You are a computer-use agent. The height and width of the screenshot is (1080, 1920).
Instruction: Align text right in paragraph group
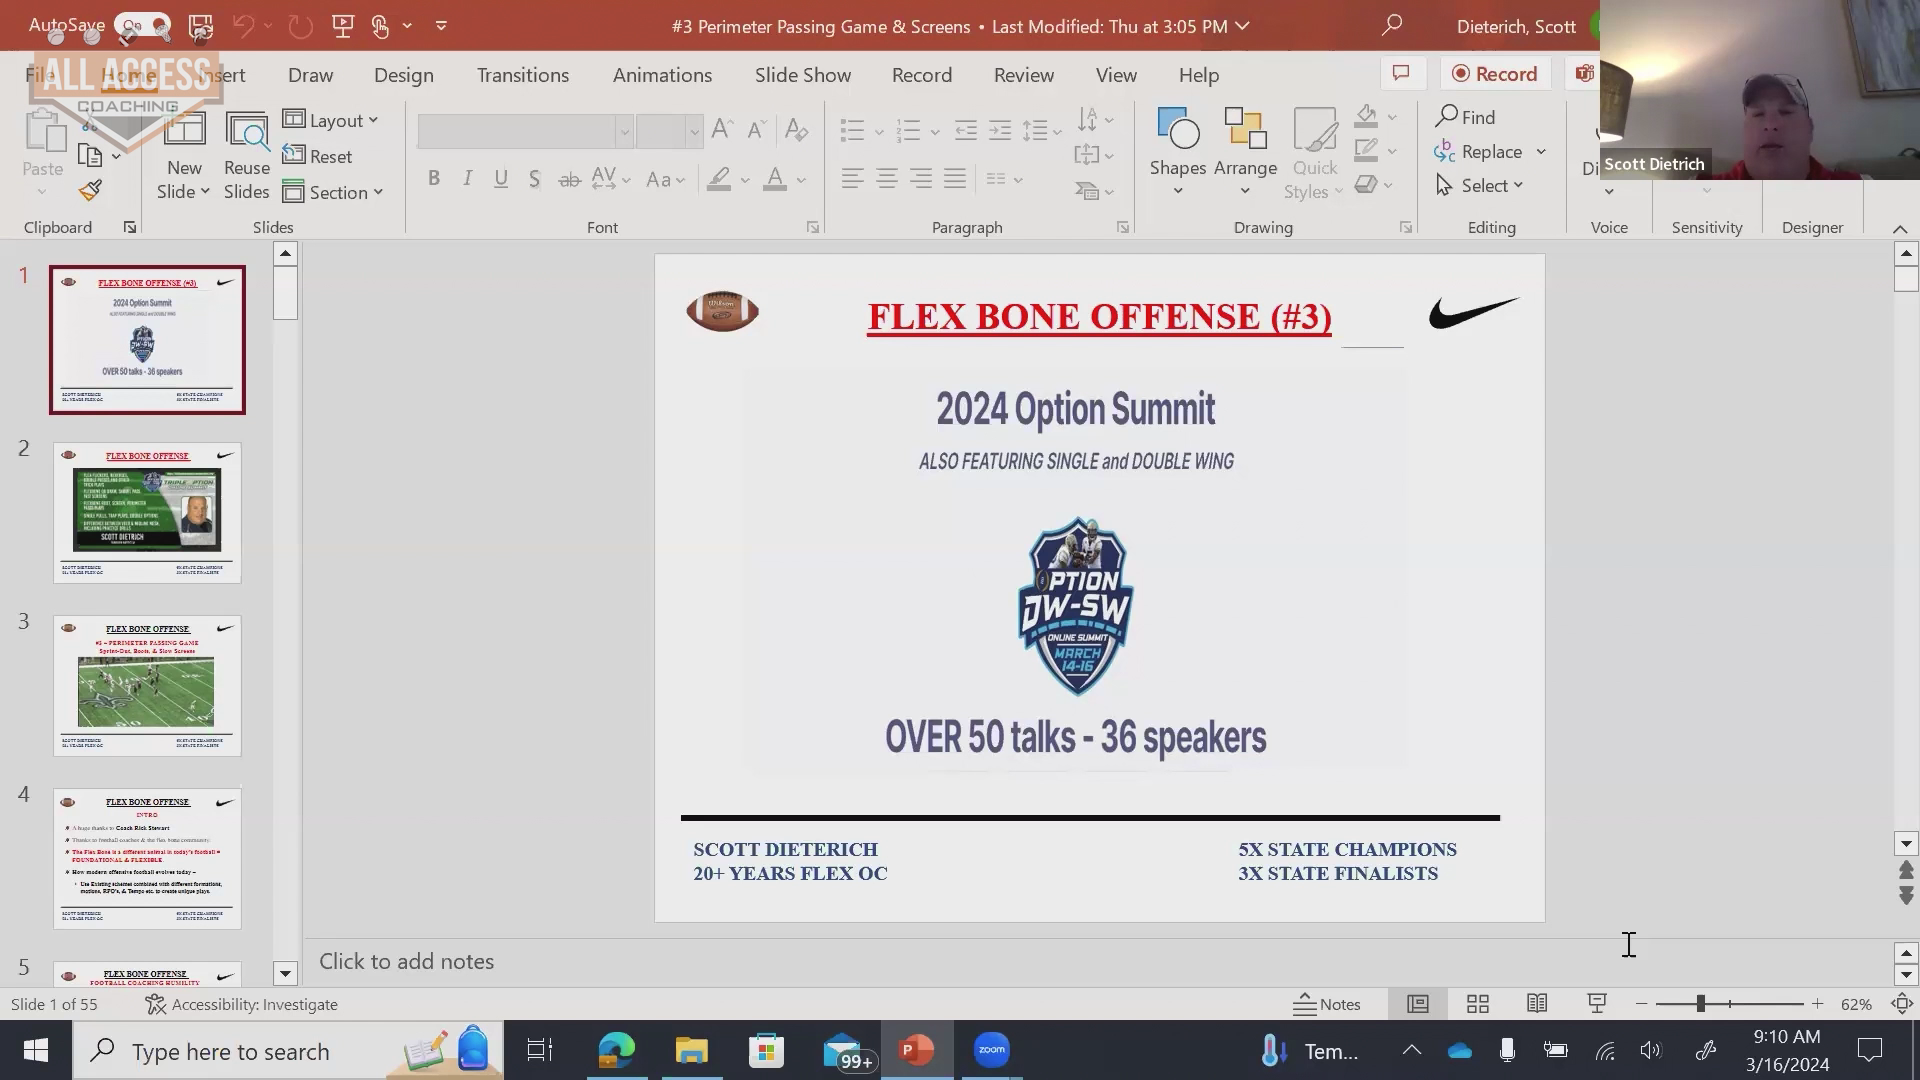pyautogui.click(x=921, y=179)
